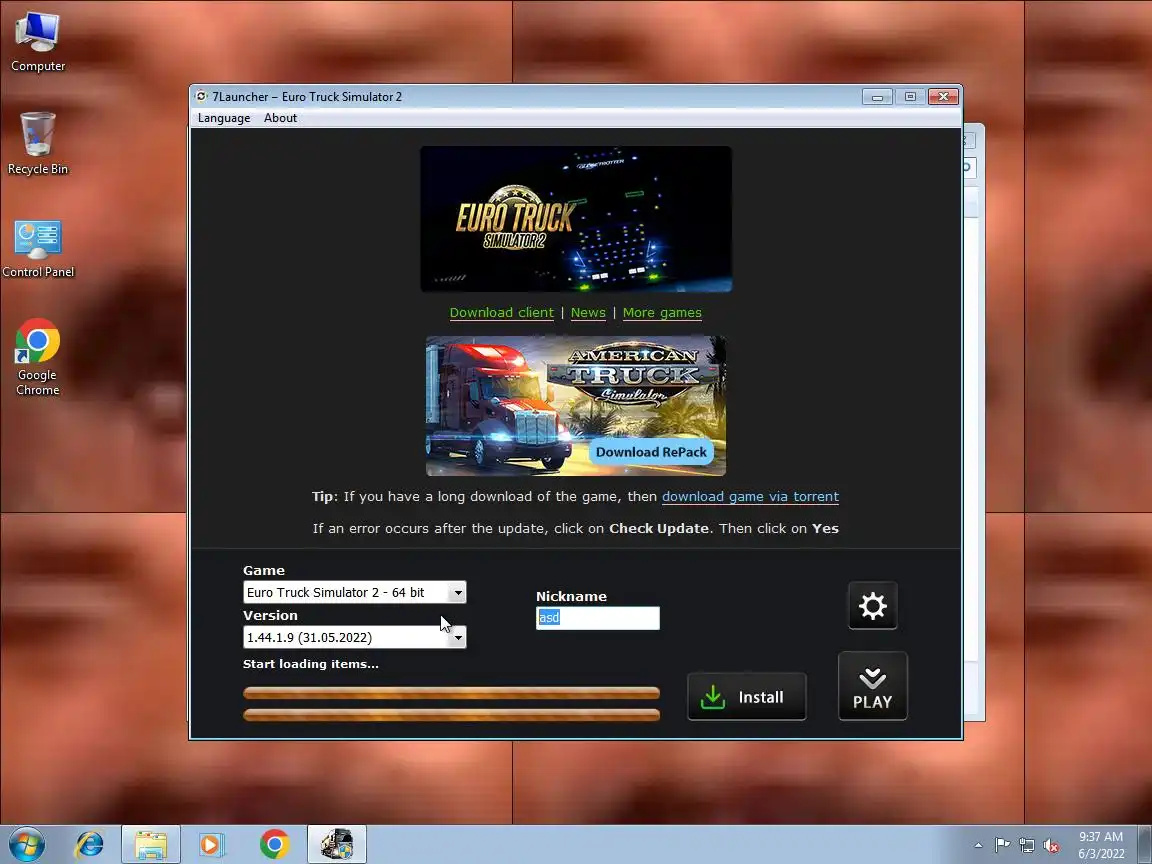Open the Windows Start menu

(x=27, y=844)
